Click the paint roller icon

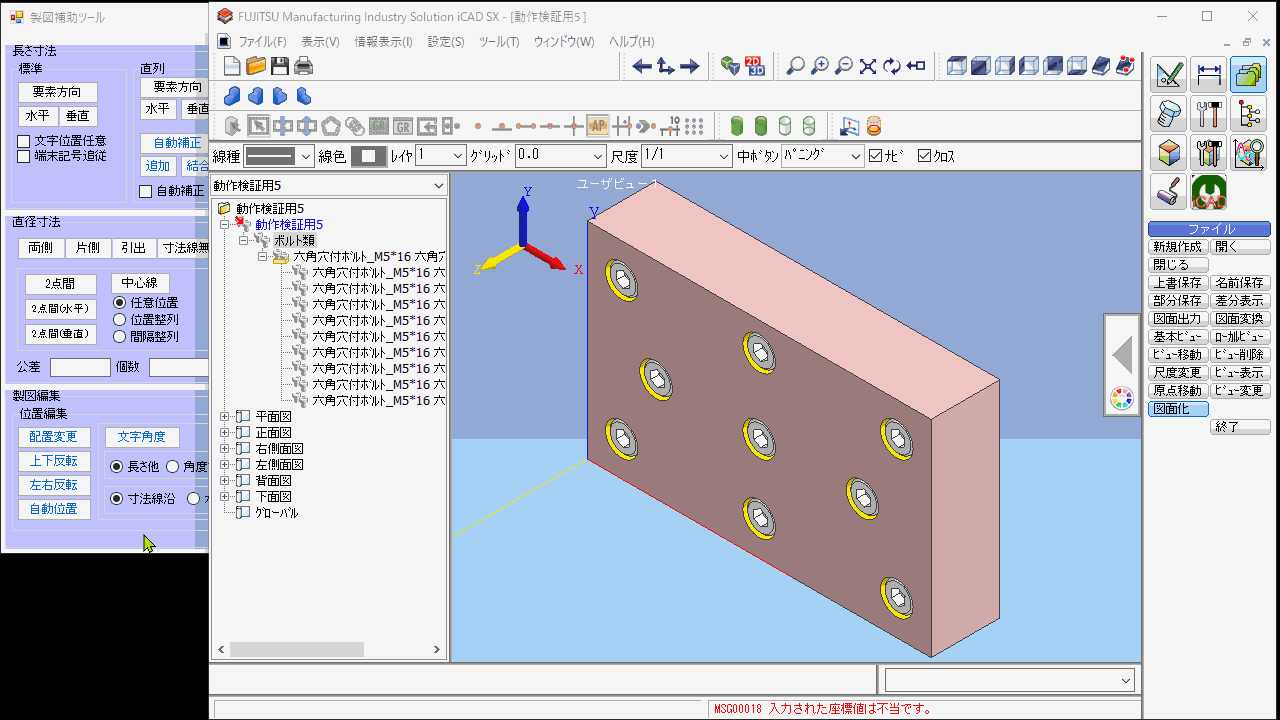coord(1169,192)
